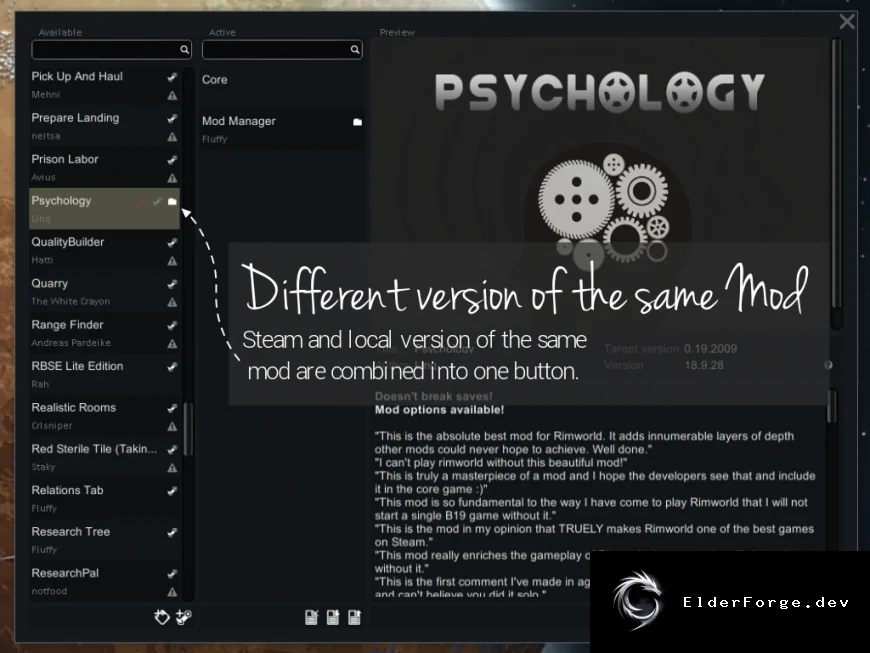Click the warning triangle on the Quarry row
Screen dimensions: 870x653
click(x=173, y=302)
